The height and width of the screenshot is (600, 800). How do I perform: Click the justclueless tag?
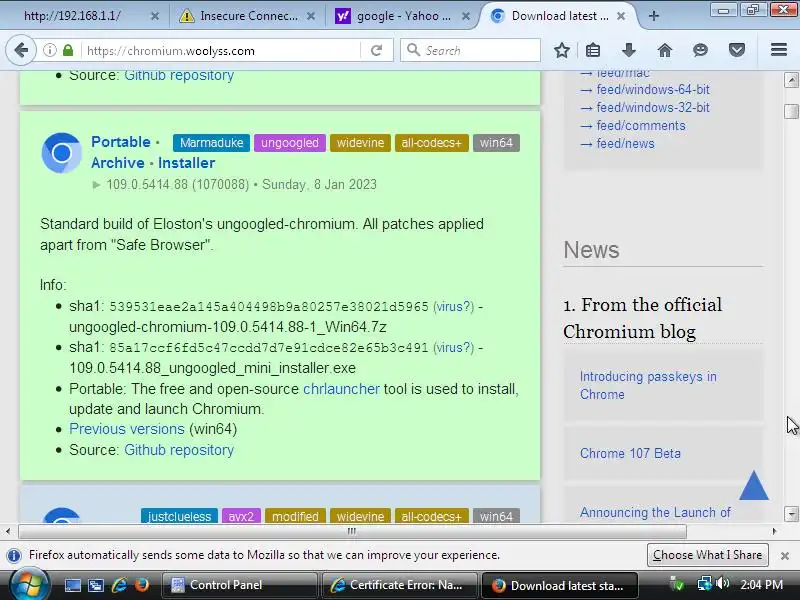click(179, 516)
